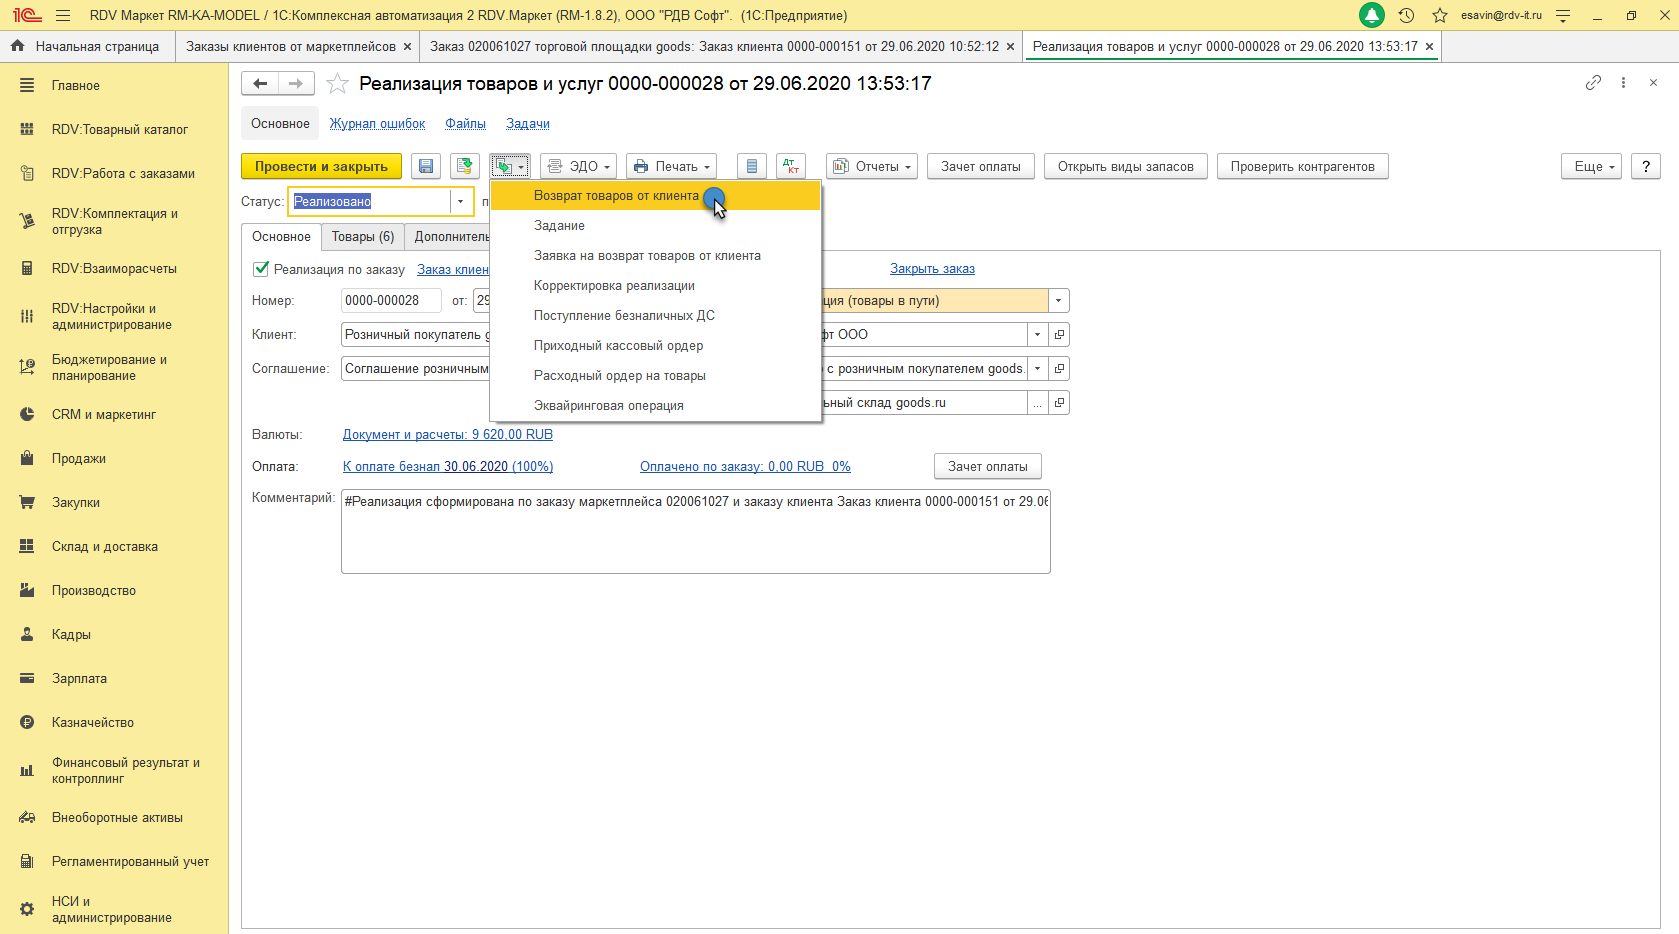Open the Закрыть заказ link
The height and width of the screenshot is (934, 1679).
coord(932,269)
